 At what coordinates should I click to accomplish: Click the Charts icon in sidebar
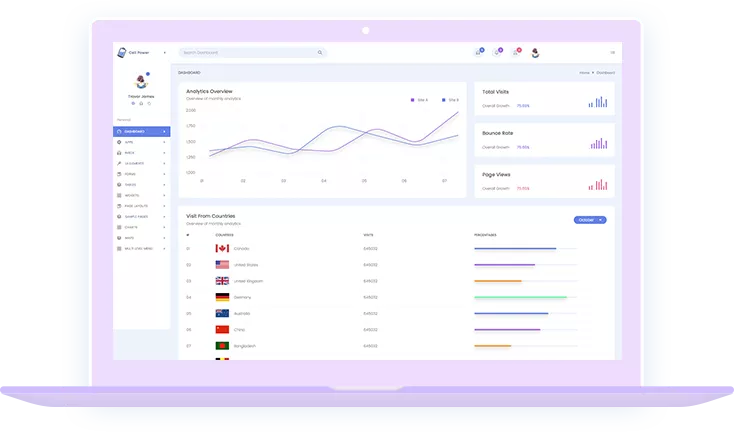[119, 227]
